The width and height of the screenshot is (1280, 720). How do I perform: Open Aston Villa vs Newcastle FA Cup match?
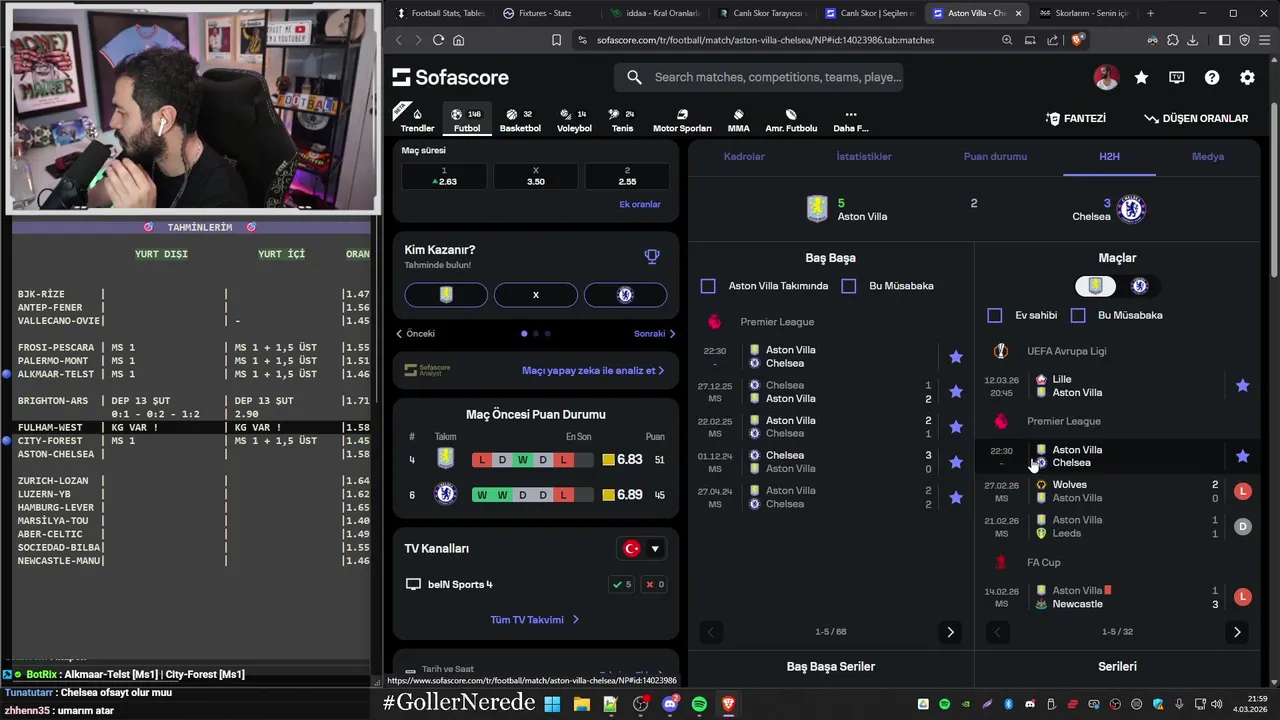click(x=1118, y=597)
